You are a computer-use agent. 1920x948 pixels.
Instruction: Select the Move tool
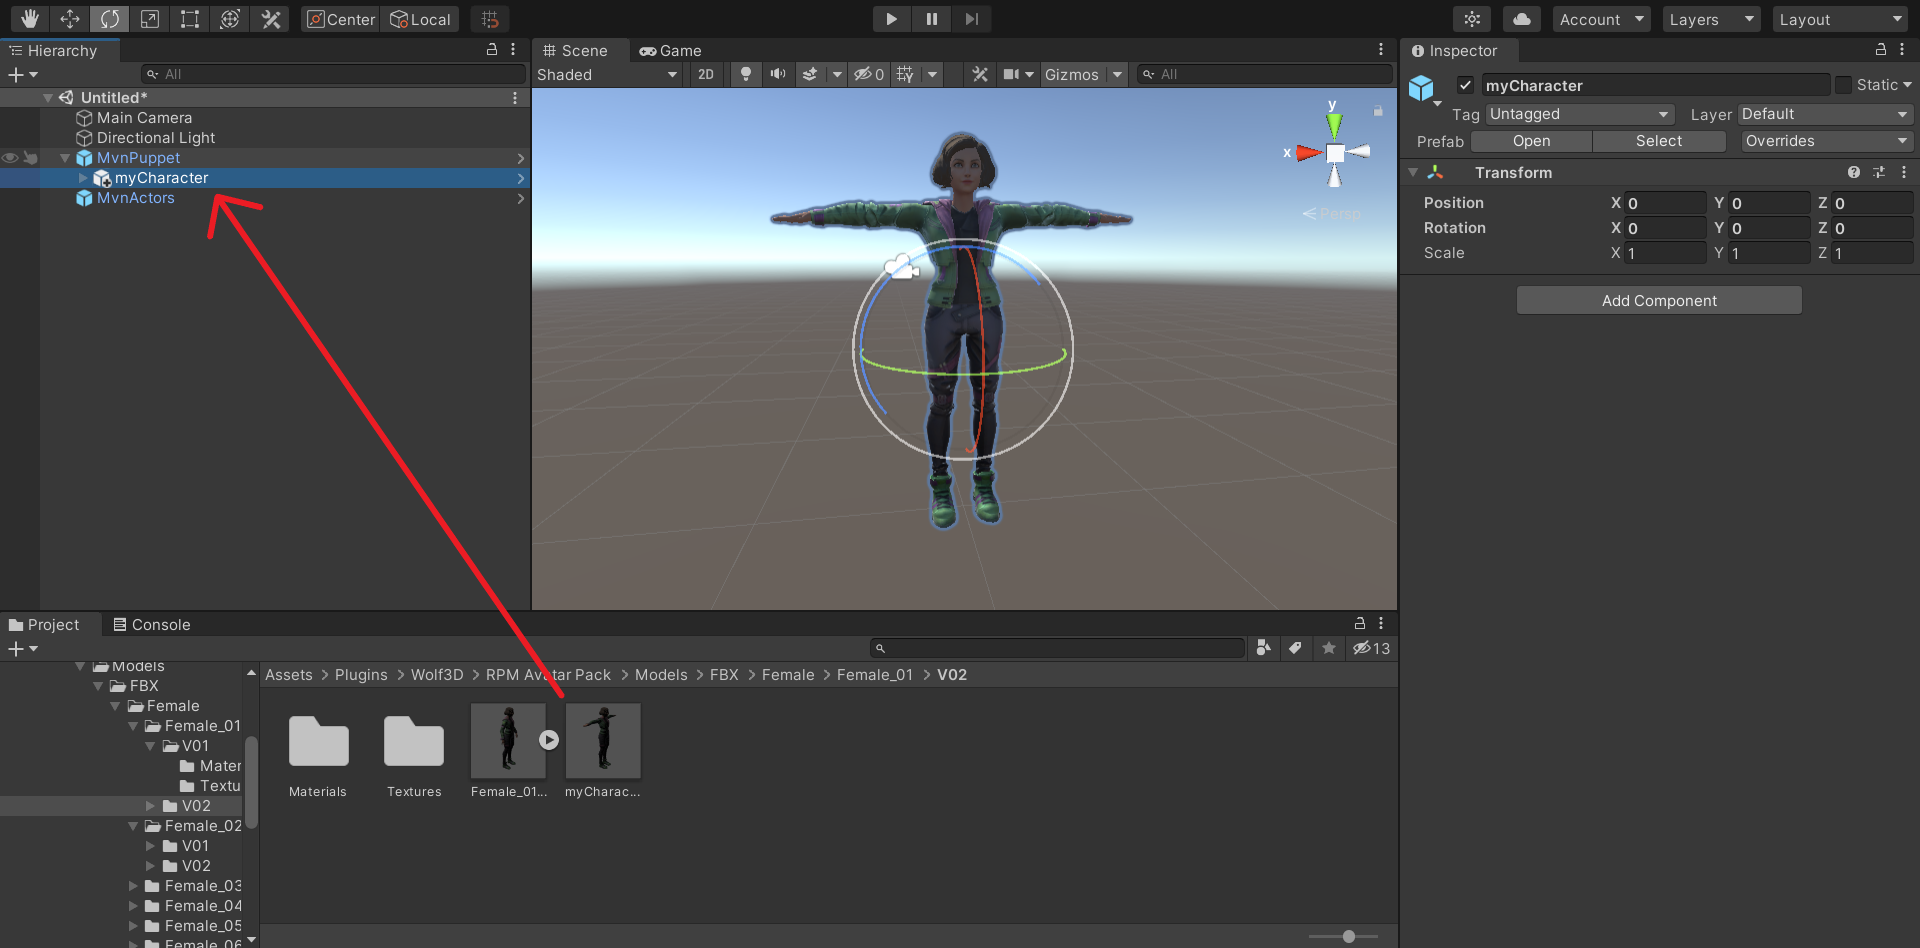(x=70, y=19)
